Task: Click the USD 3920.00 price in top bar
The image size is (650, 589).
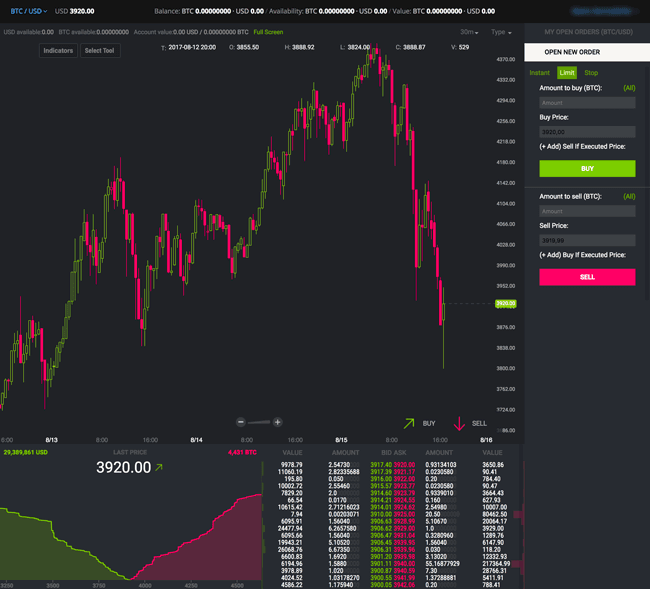Action: tap(75, 11)
